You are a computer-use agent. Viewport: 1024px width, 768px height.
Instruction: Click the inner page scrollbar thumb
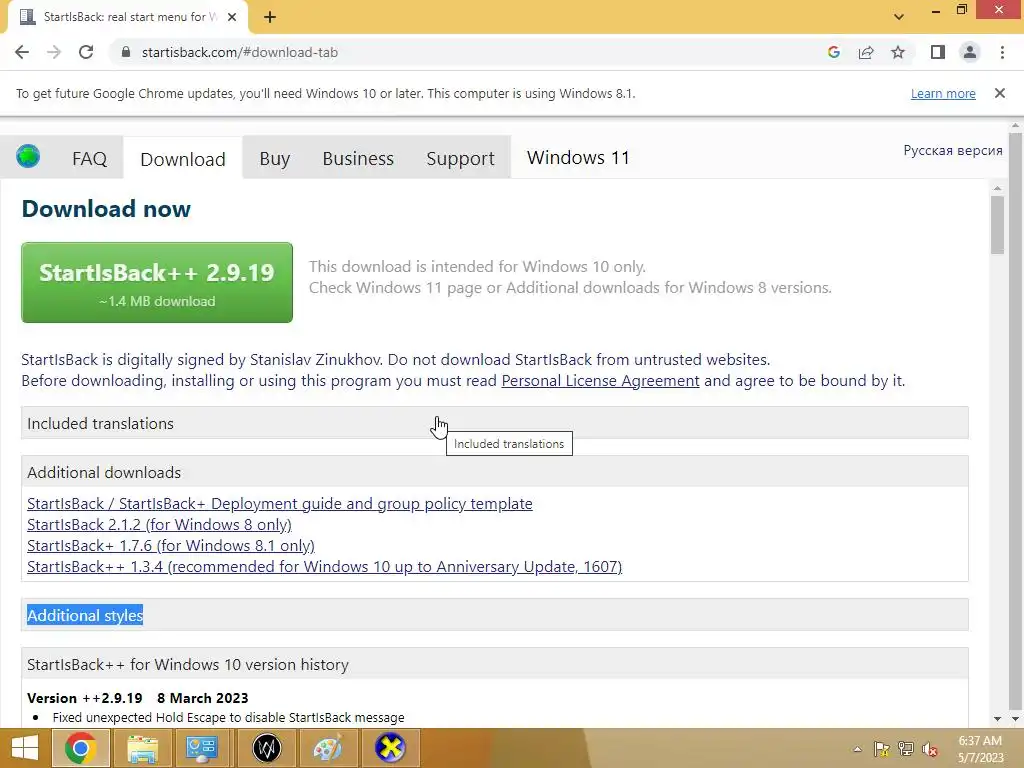(997, 225)
